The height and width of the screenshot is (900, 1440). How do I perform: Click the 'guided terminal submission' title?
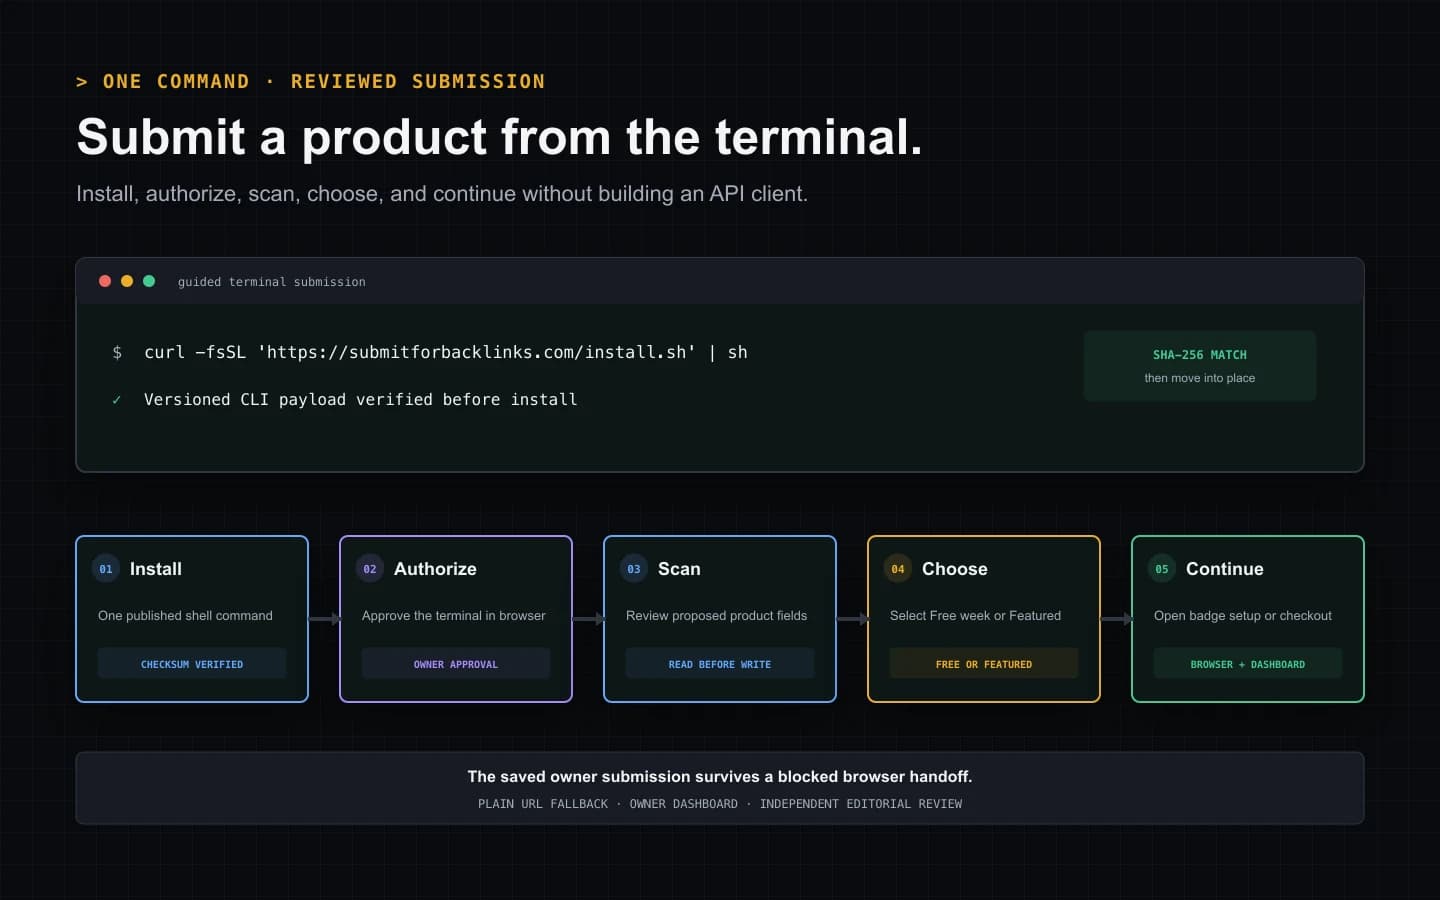coord(272,282)
